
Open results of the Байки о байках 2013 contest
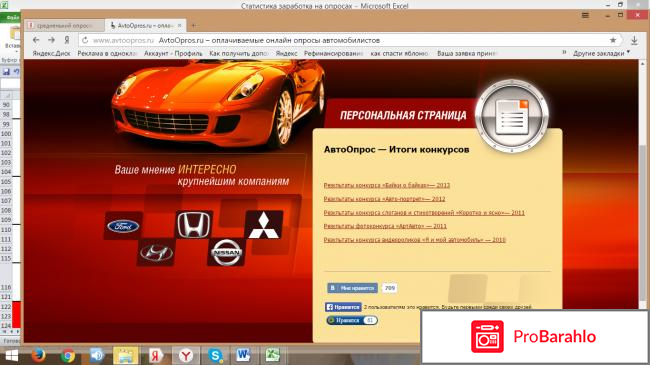pos(386,185)
